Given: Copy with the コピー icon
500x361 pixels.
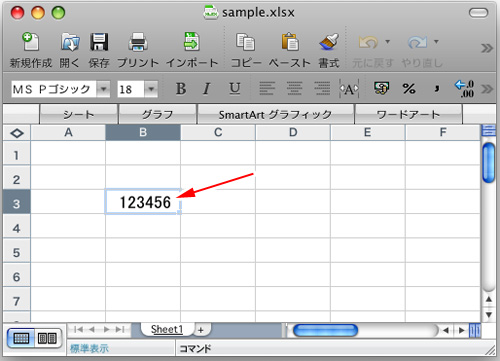Looking at the screenshot, I should [246, 42].
